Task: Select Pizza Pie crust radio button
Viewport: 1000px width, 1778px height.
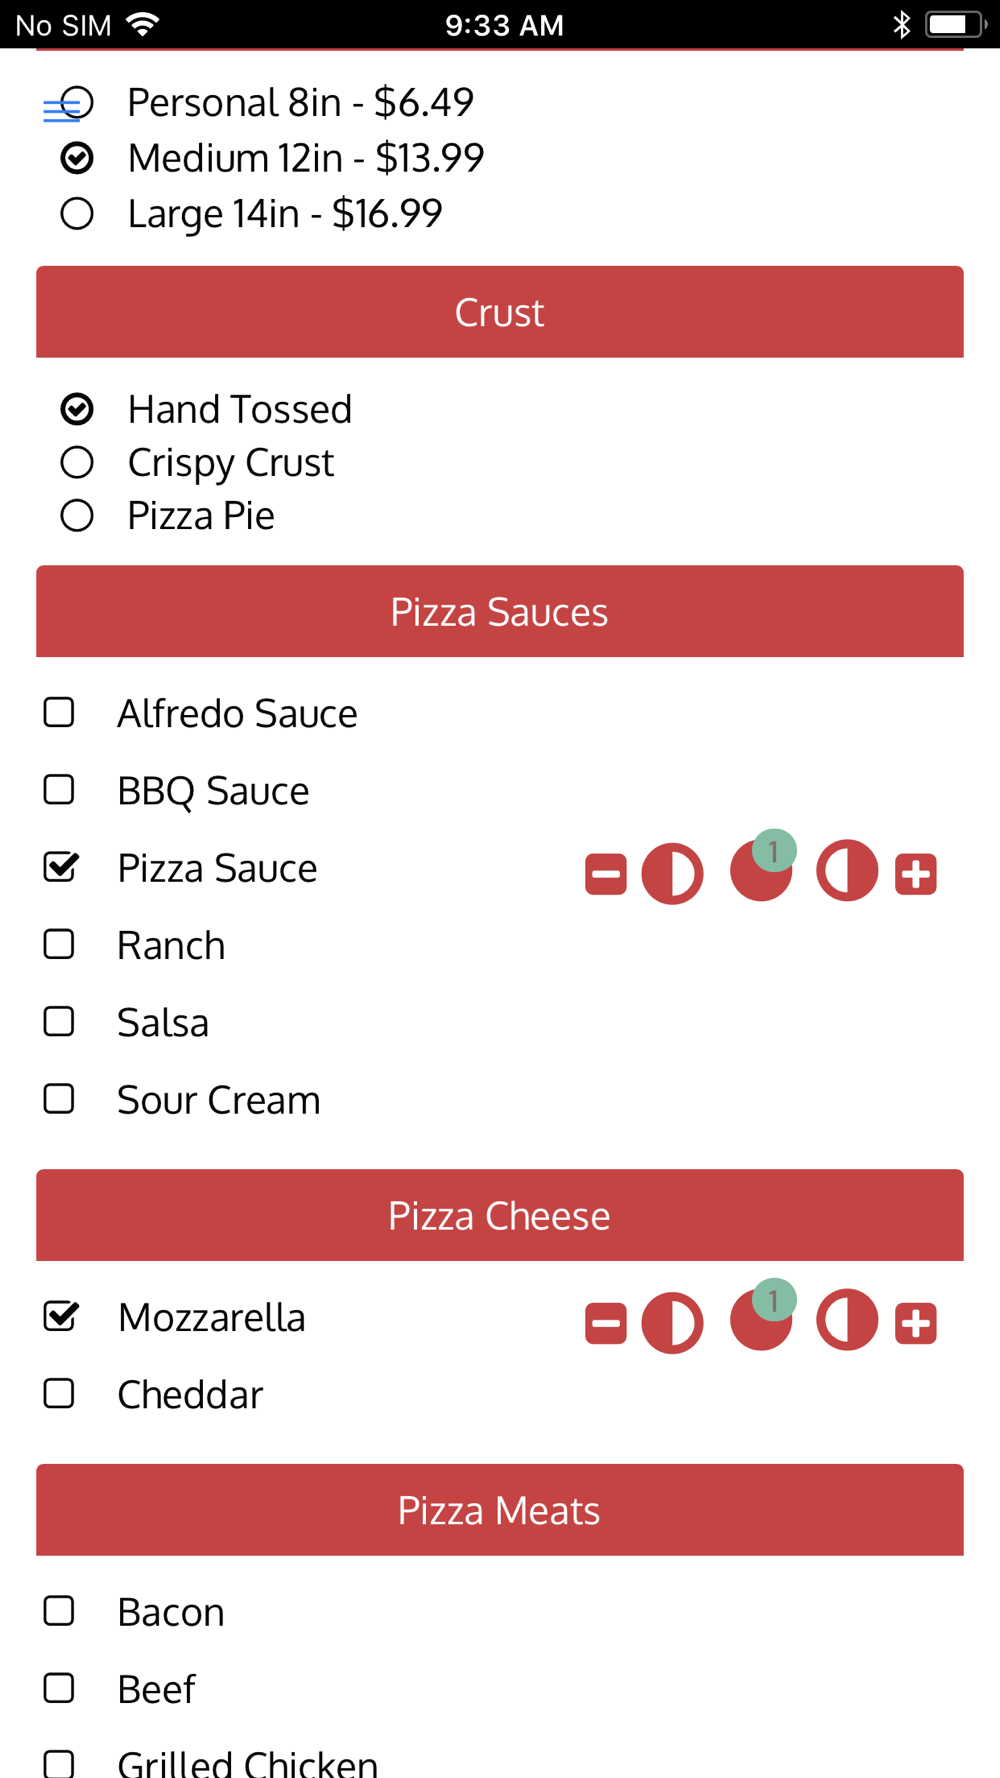Action: pos(77,516)
